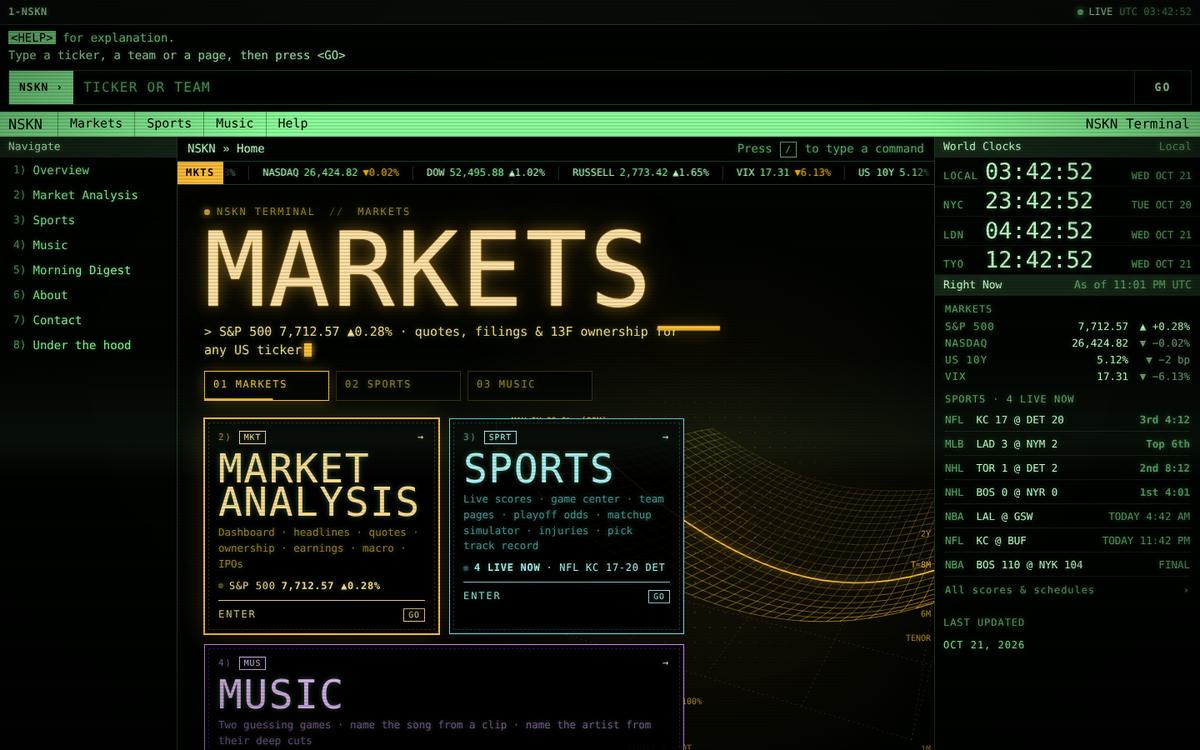Screen dimensions: 1200x750
Task: Click the RUSSELL 2,773.42 ticker entry
Action: click(x=640, y=173)
